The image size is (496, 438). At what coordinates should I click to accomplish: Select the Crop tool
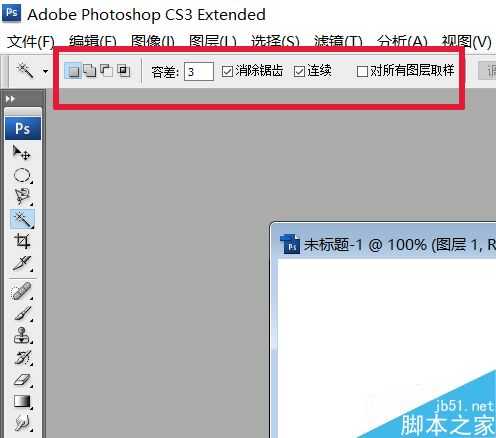[22, 241]
